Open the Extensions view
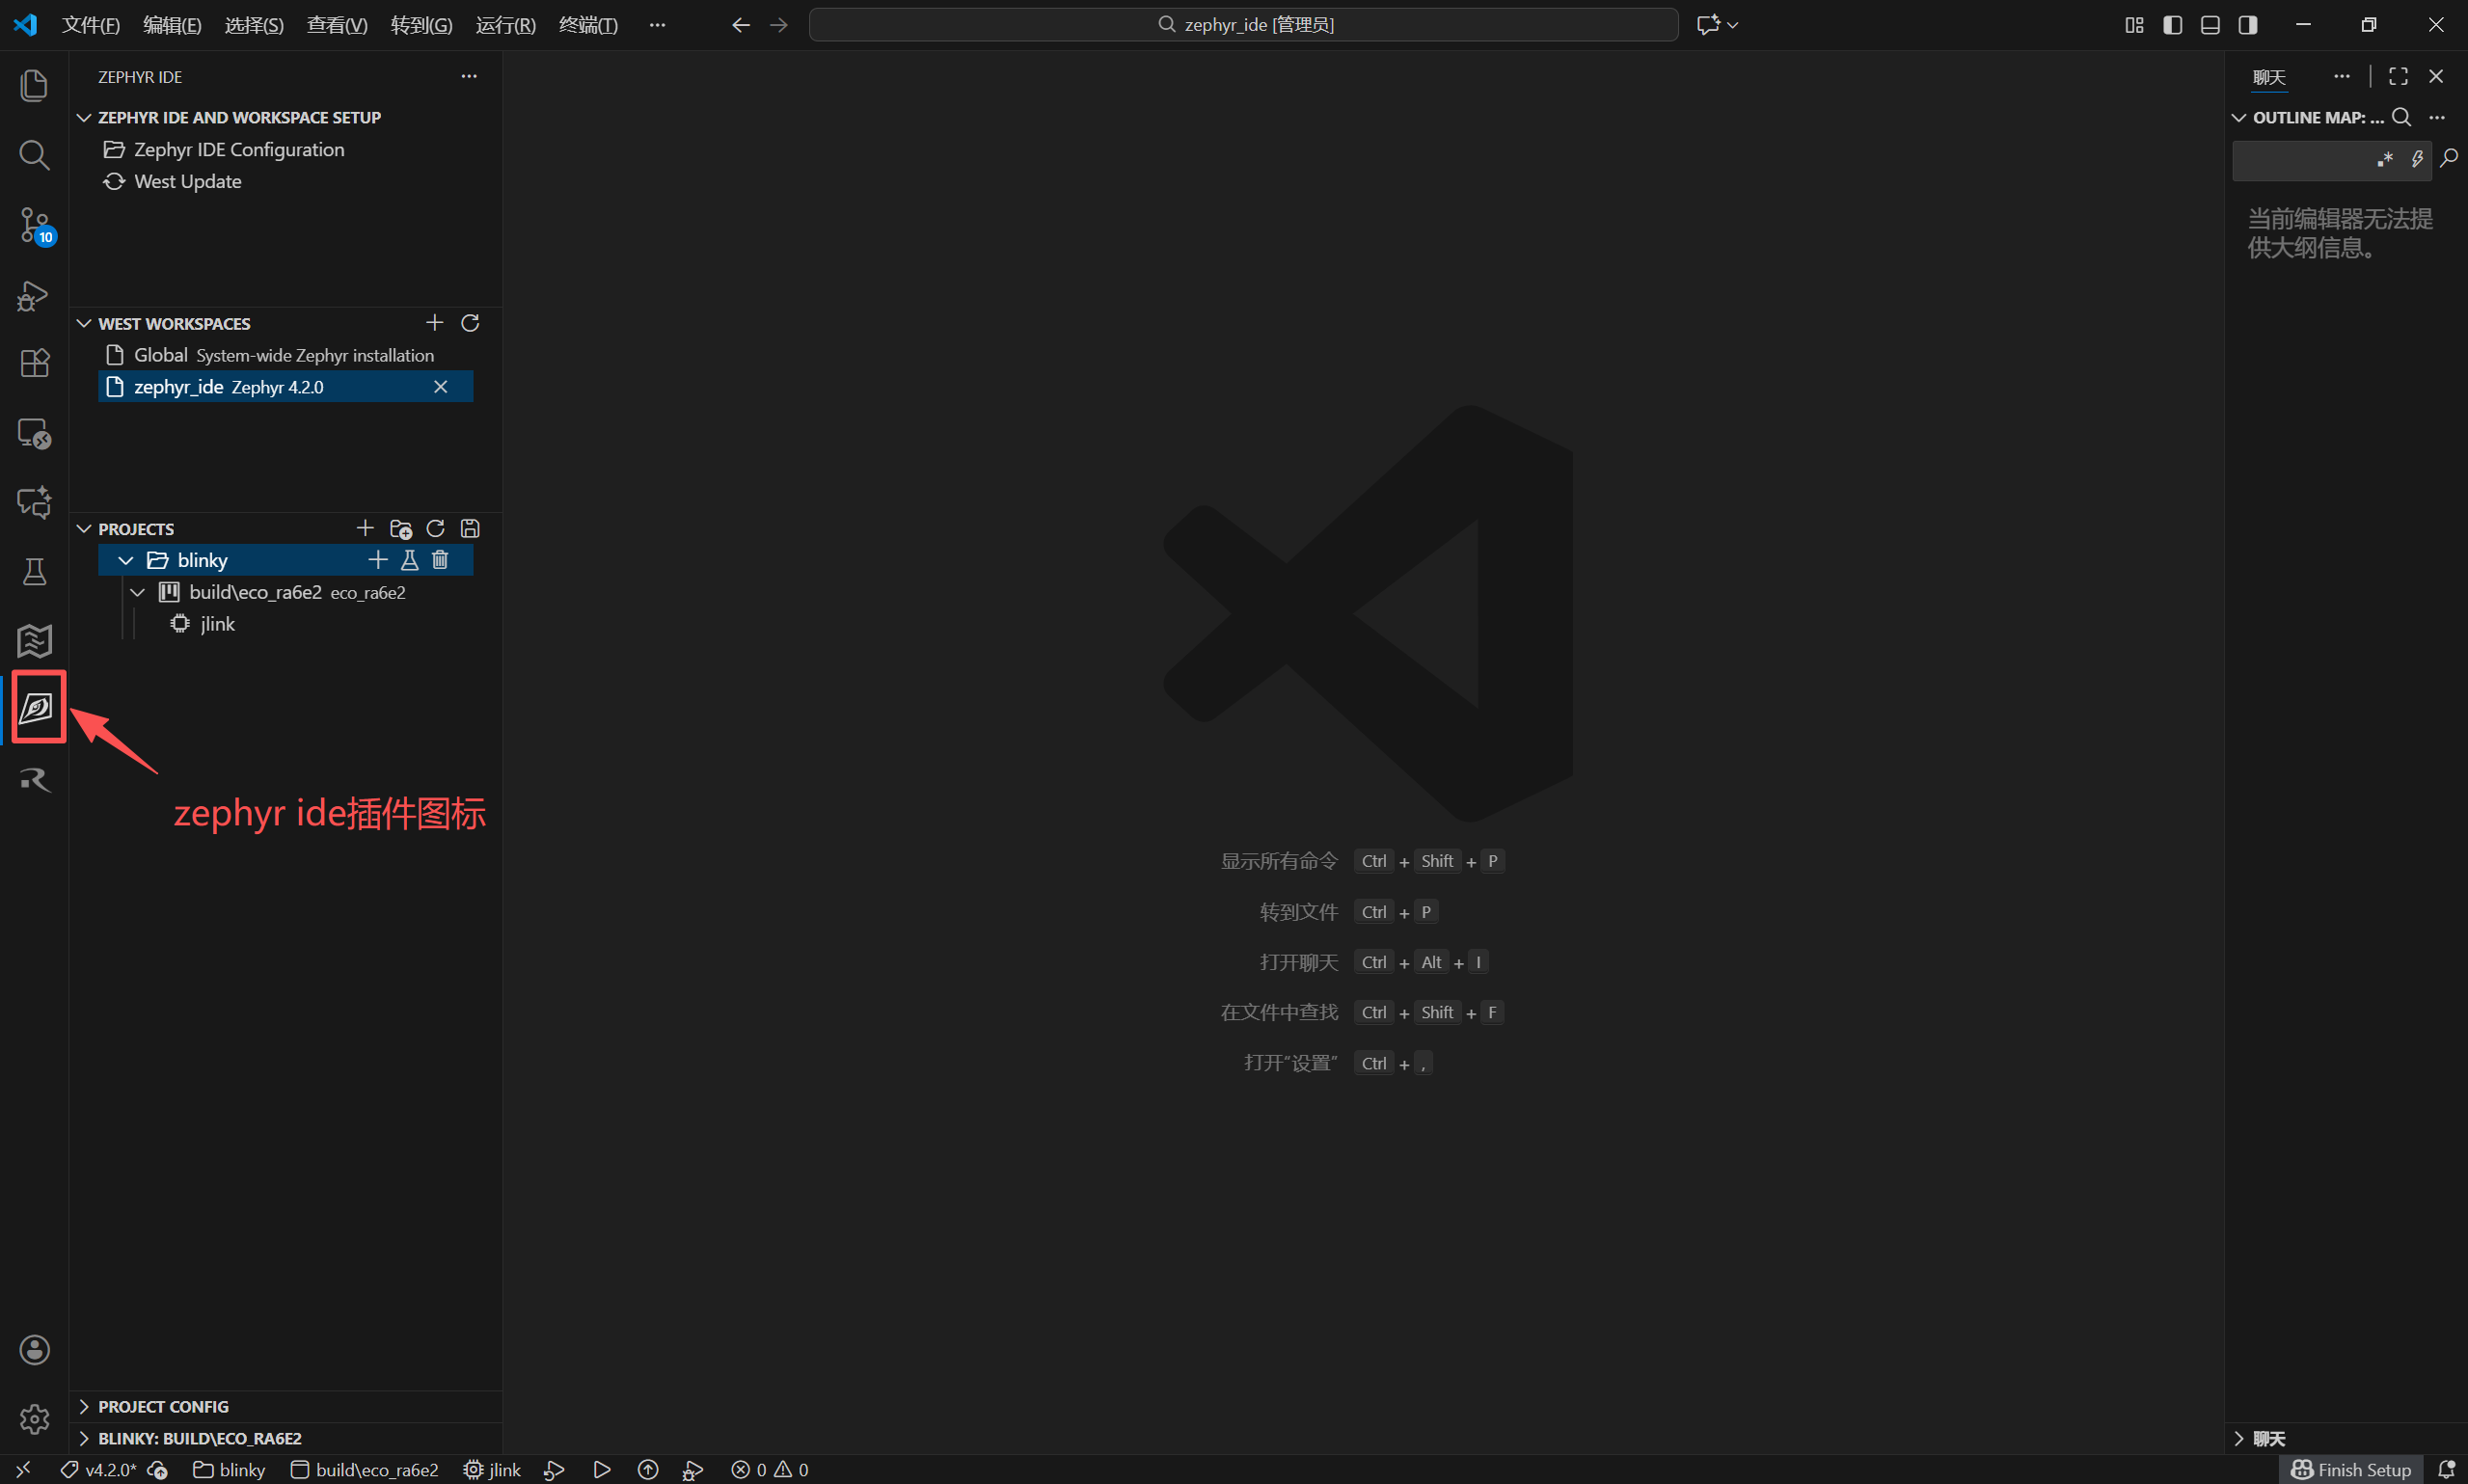2468x1484 pixels. click(34, 363)
